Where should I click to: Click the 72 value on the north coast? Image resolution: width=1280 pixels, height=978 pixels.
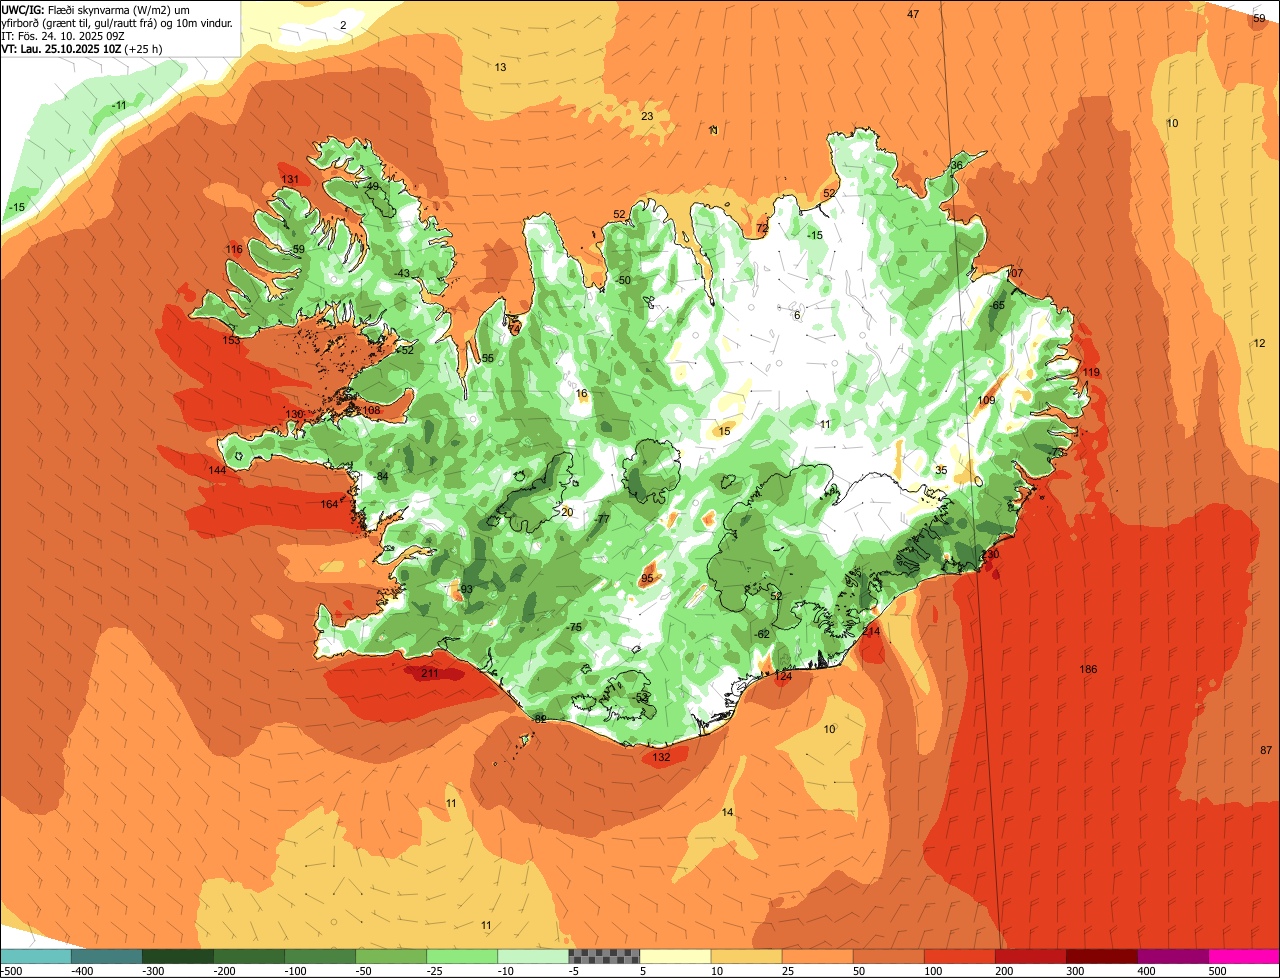pyautogui.click(x=762, y=228)
